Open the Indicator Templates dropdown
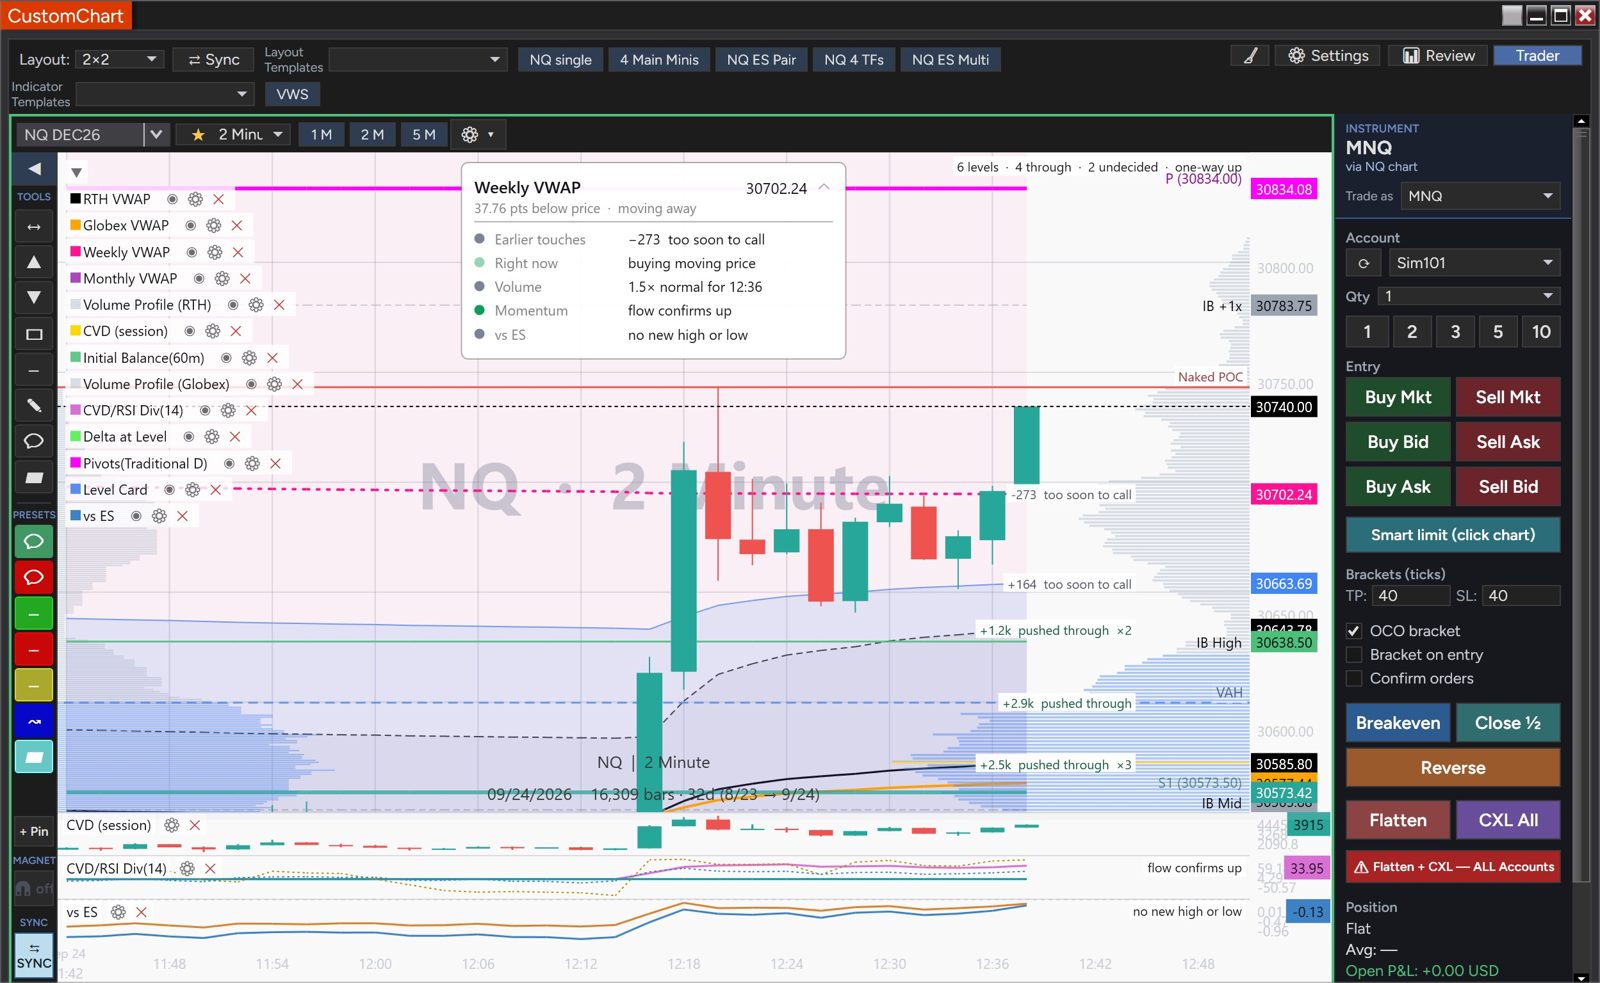Viewport: 1600px width, 983px height. click(x=165, y=94)
